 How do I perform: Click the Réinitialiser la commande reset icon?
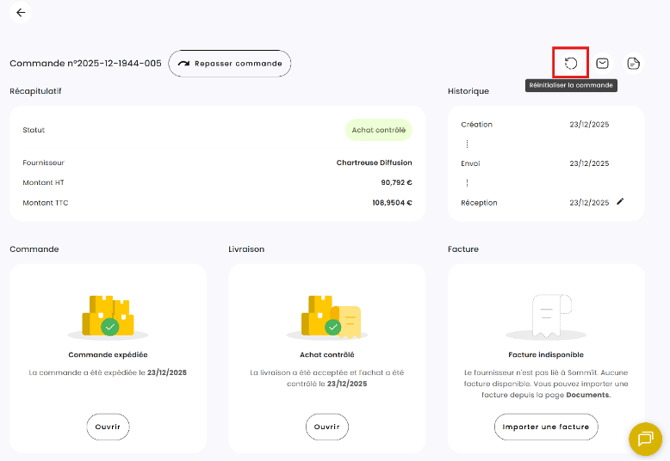[x=571, y=63]
